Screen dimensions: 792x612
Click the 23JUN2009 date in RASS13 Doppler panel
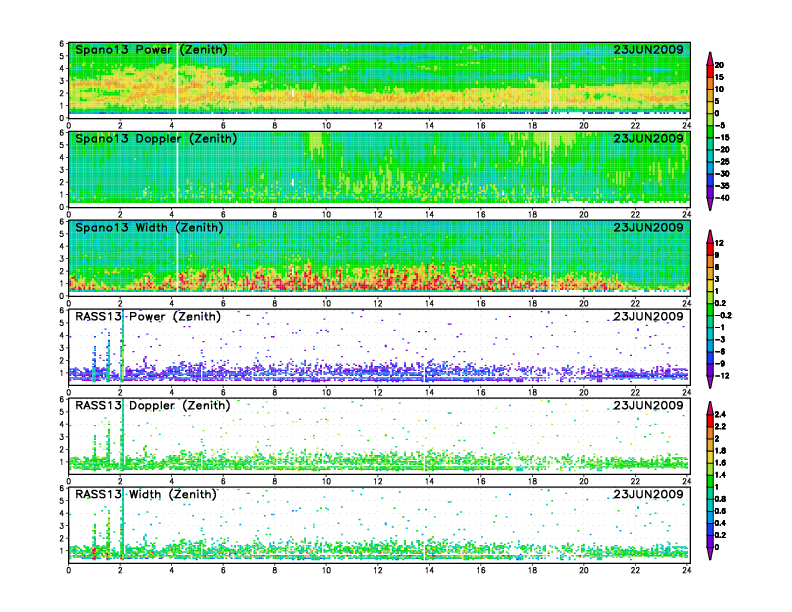pyautogui.click(x=648, y=405)
